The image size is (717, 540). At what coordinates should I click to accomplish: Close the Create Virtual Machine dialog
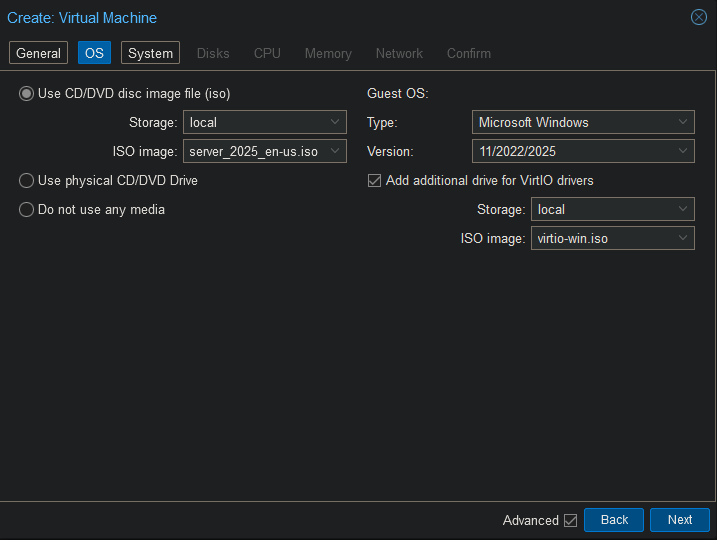coord(699,17)
